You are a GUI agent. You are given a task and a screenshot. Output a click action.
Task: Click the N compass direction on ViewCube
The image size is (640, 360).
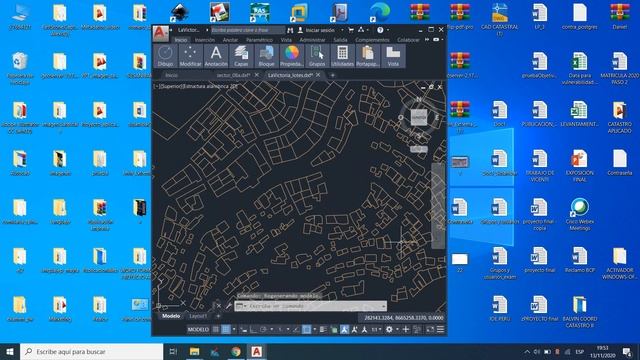pos(419,99)
